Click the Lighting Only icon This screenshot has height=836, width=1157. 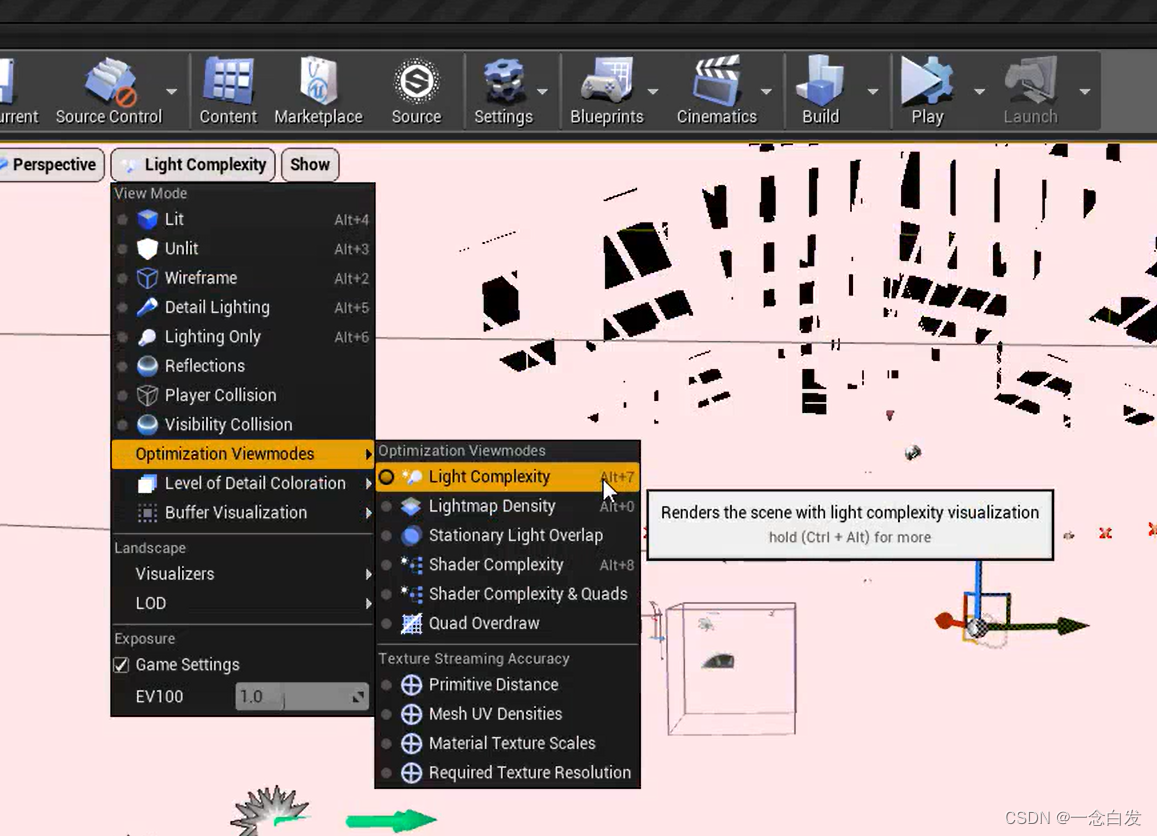click(x=148, y=336)
